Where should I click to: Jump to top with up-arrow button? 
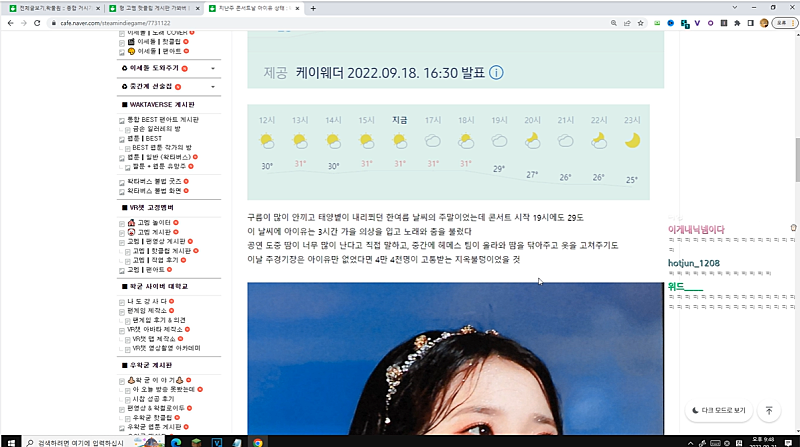[x=769, y=410]
